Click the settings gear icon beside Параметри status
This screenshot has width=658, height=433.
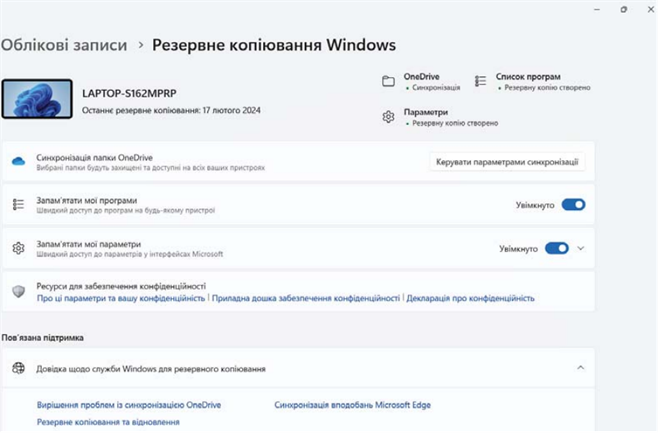coord(388,117)
